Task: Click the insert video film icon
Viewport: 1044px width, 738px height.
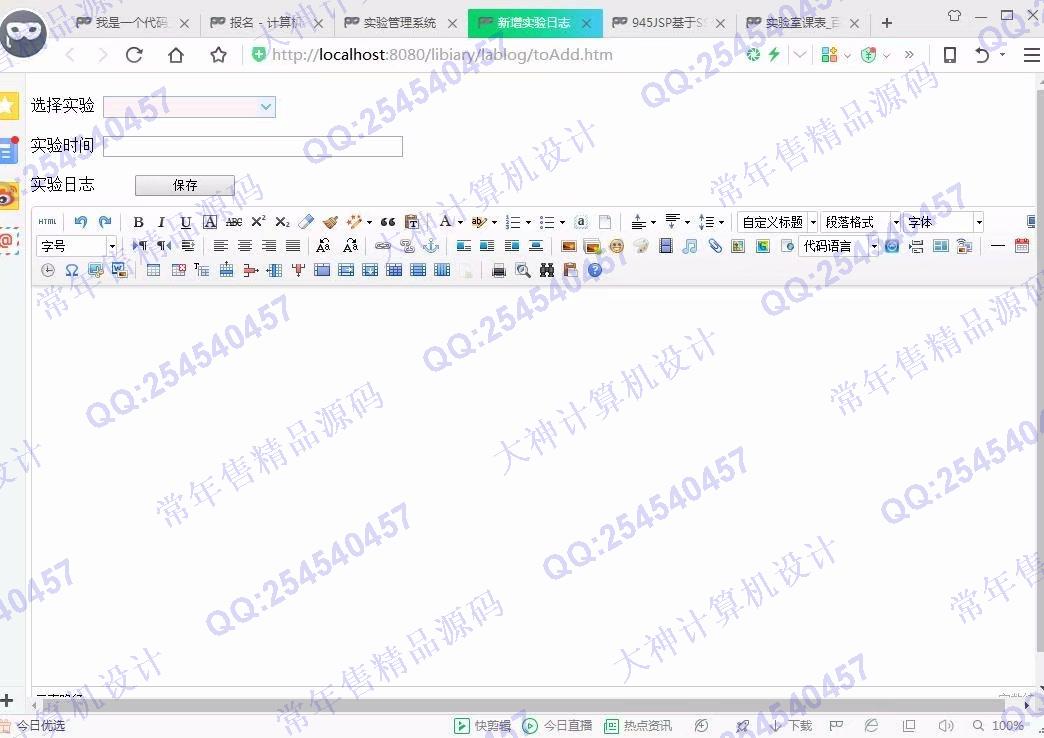Action: click(x=666, y=246)
